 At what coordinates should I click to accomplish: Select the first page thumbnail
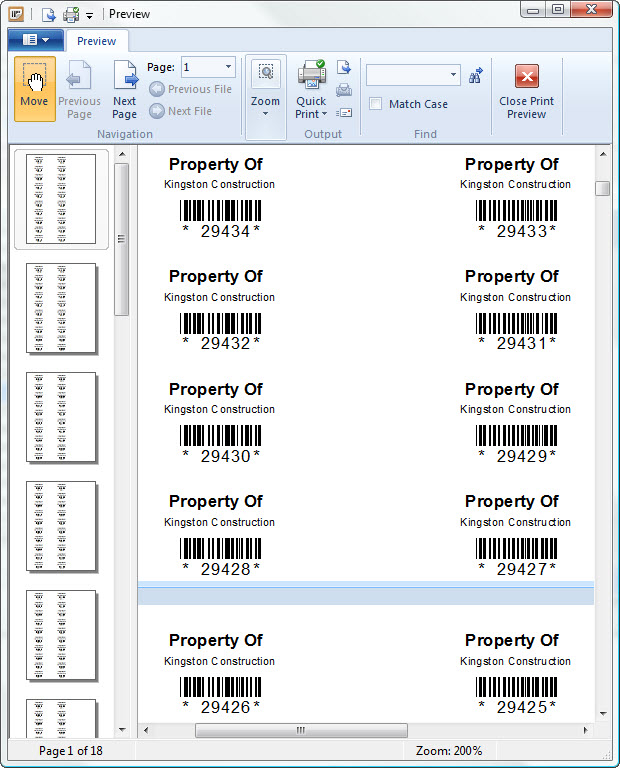tap(61, 199)
